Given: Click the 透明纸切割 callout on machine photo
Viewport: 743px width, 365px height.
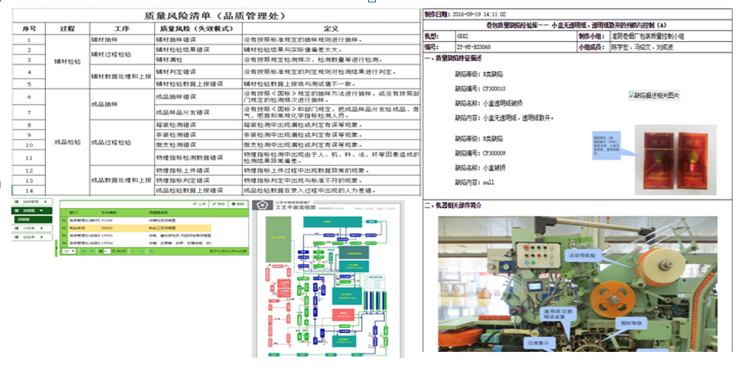Looking at the screenshot, I should [558, 313].
